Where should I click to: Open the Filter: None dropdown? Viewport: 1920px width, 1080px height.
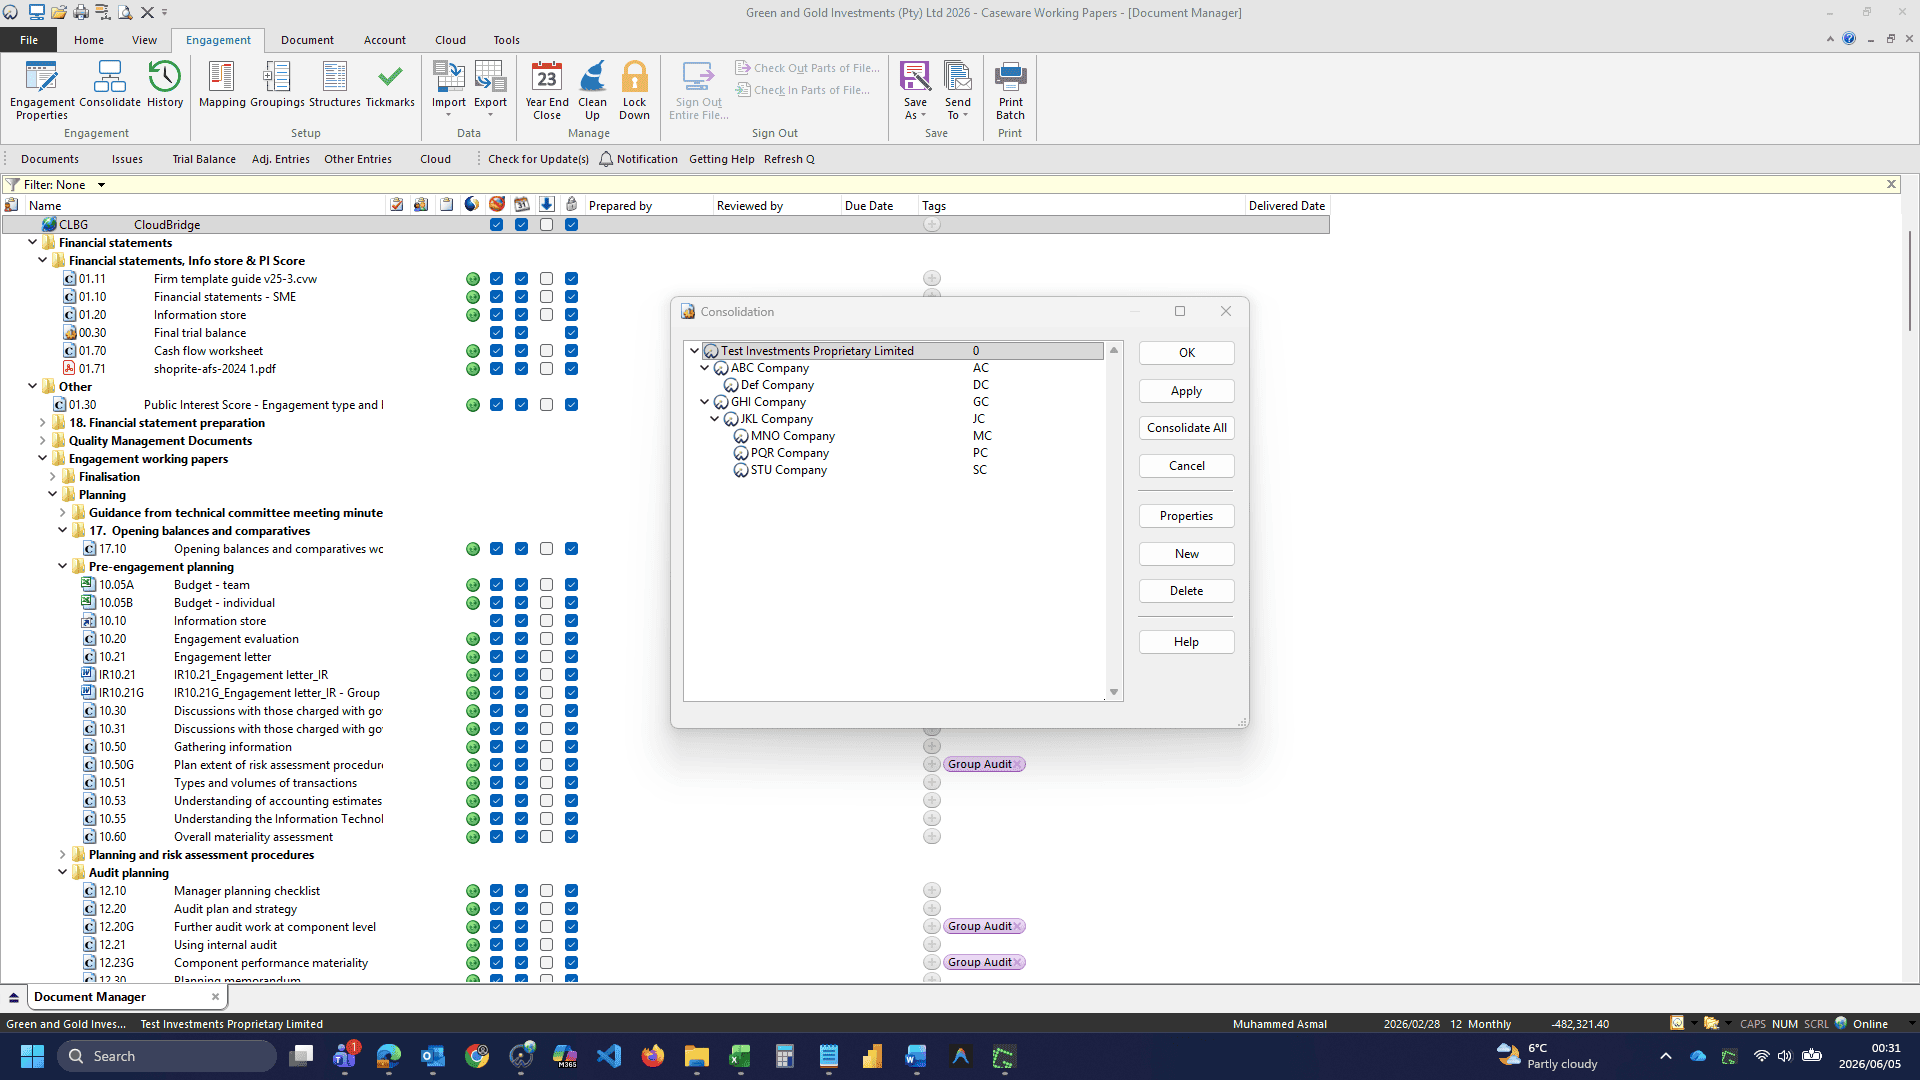click(x=101, y=185)
